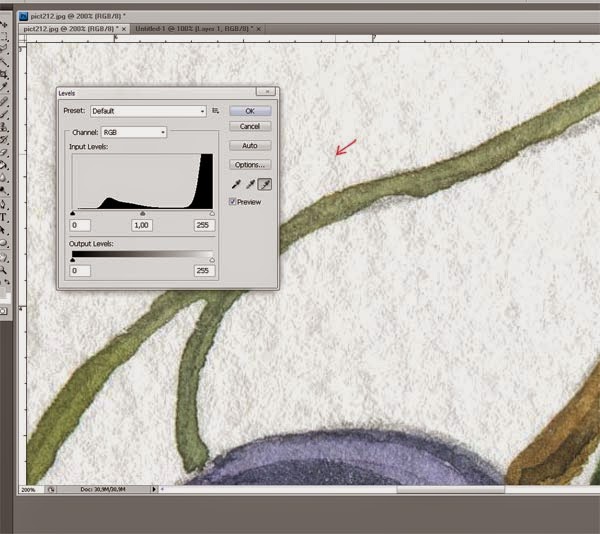Open the Doc info arrow menu in status bar
The width and height of the screenshot is (600, 534).
coord(154,489)
